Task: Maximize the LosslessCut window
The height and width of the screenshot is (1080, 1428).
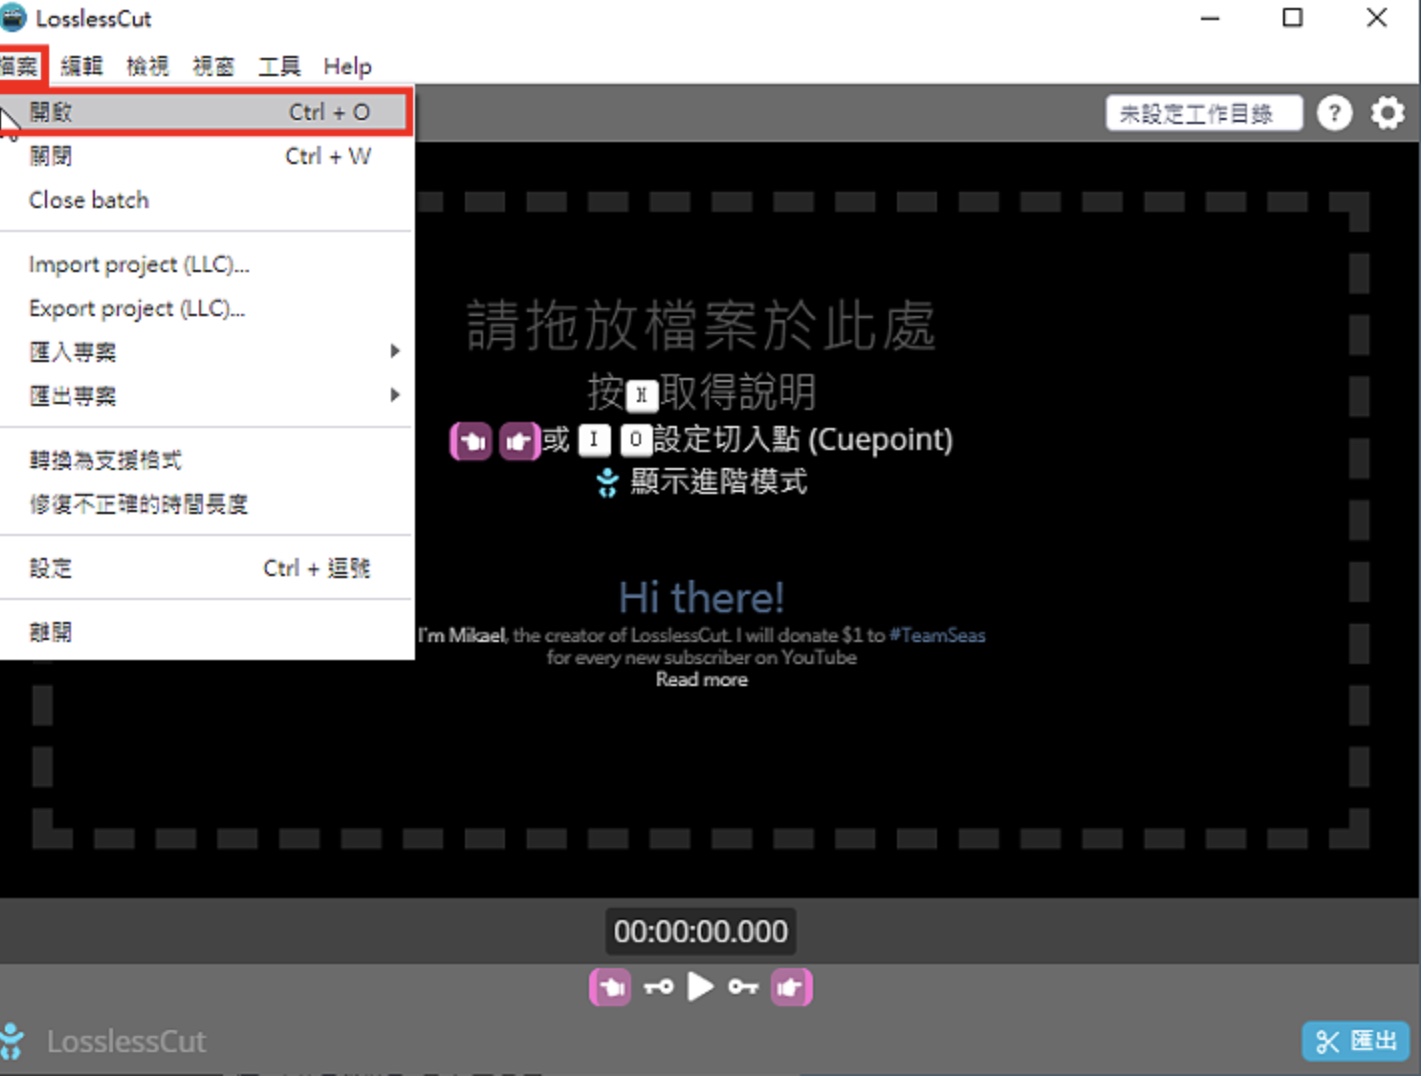Action: tap(1292, 18)
